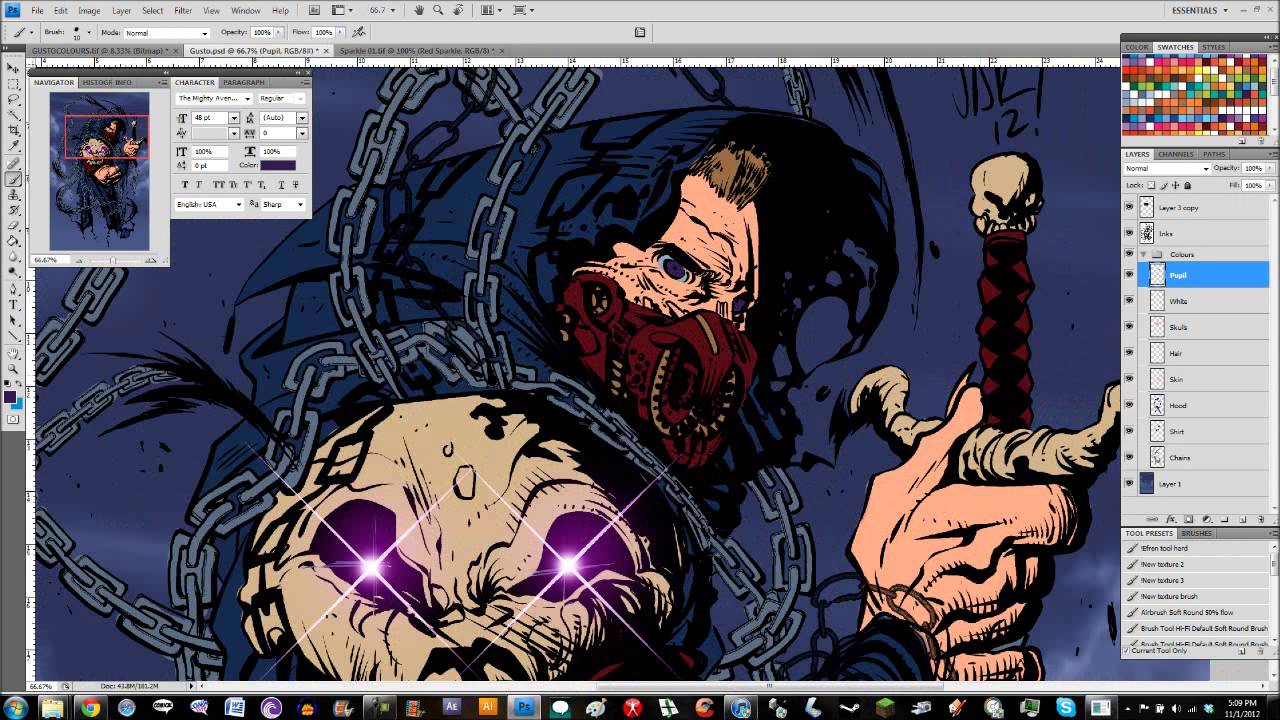Select the Crop tool

tap(14, 131)
